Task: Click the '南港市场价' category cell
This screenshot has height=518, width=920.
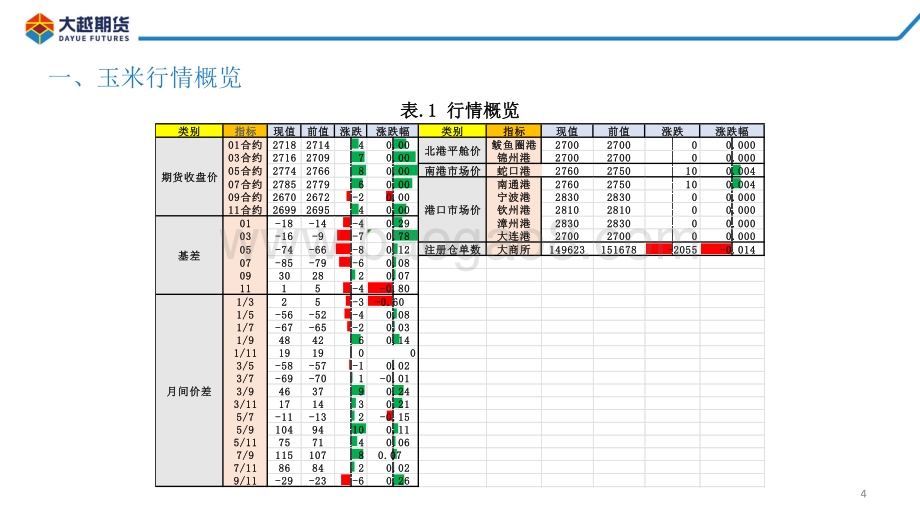Action: 452,171
